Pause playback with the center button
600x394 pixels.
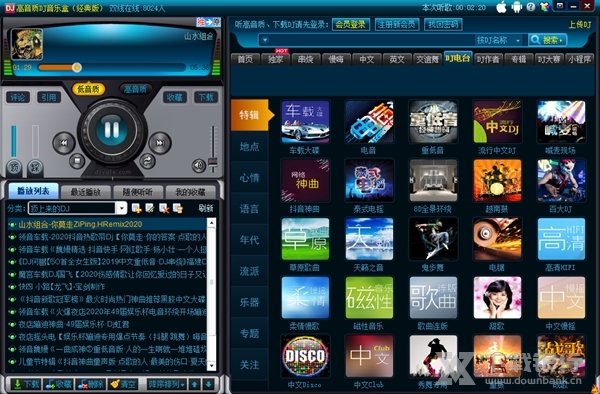(112, 130)
